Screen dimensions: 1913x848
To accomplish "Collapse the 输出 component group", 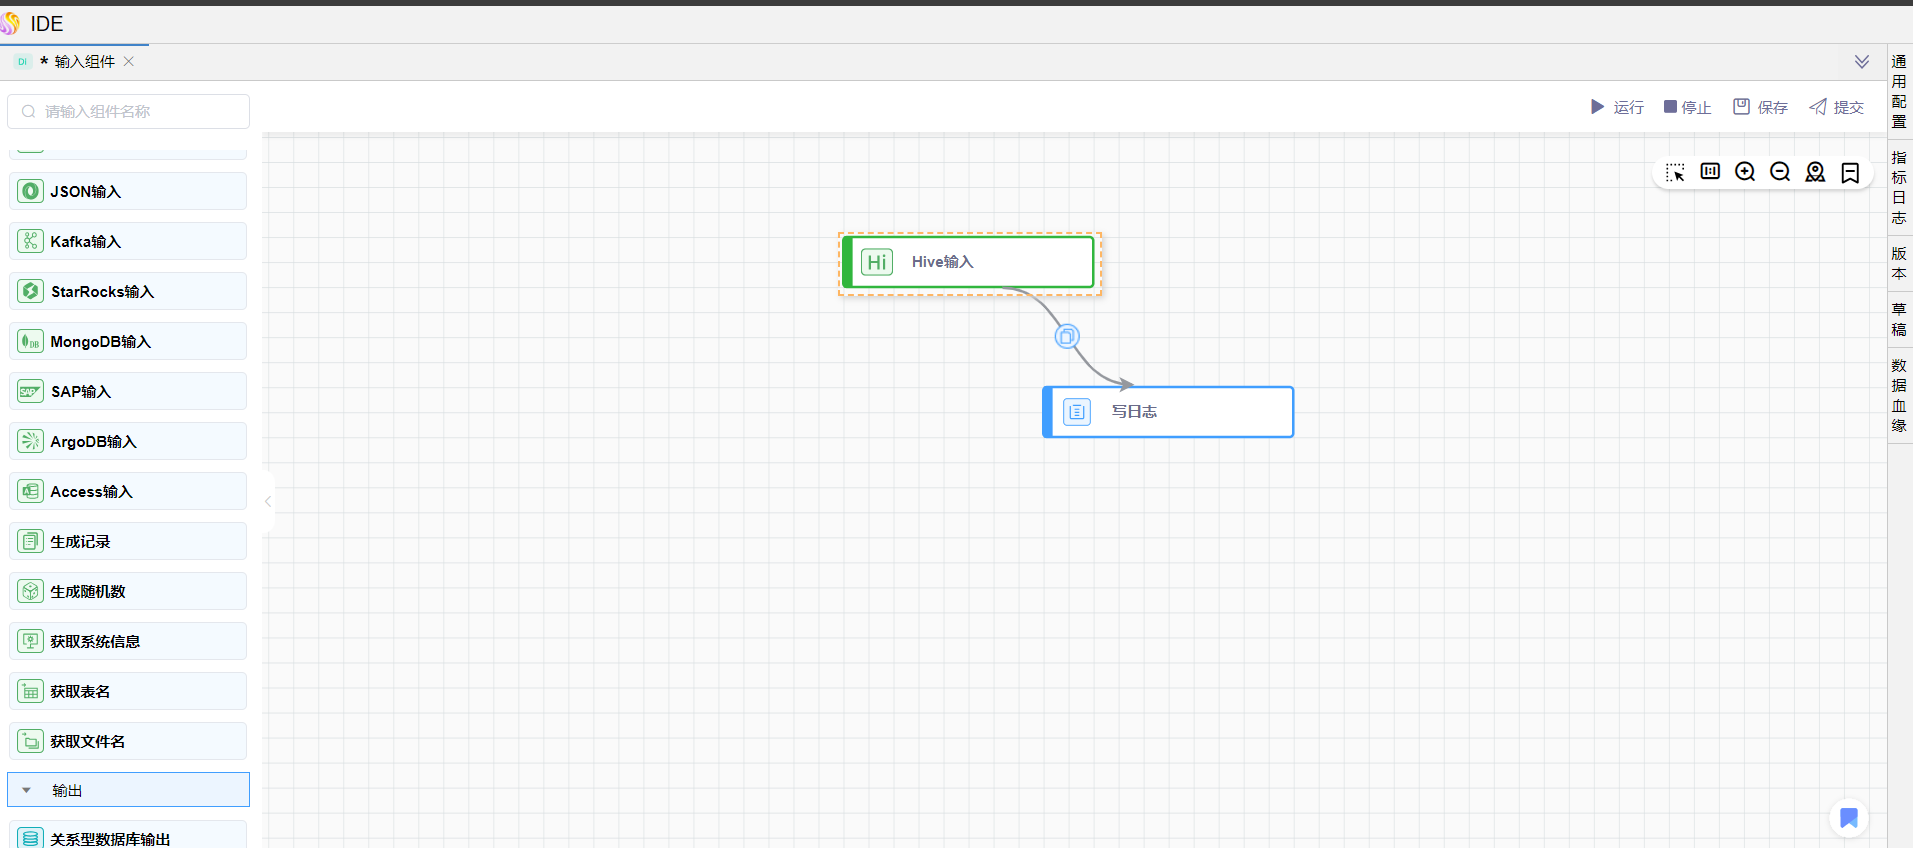I will pyautogui.click(x=27, y=790).
